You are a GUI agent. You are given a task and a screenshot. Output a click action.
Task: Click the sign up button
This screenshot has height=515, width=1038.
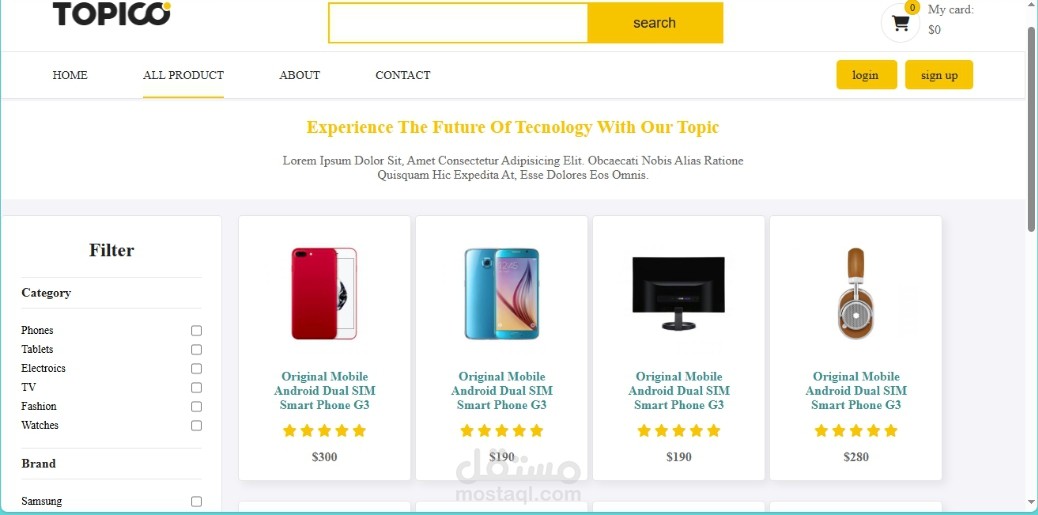tap(939, 75)
